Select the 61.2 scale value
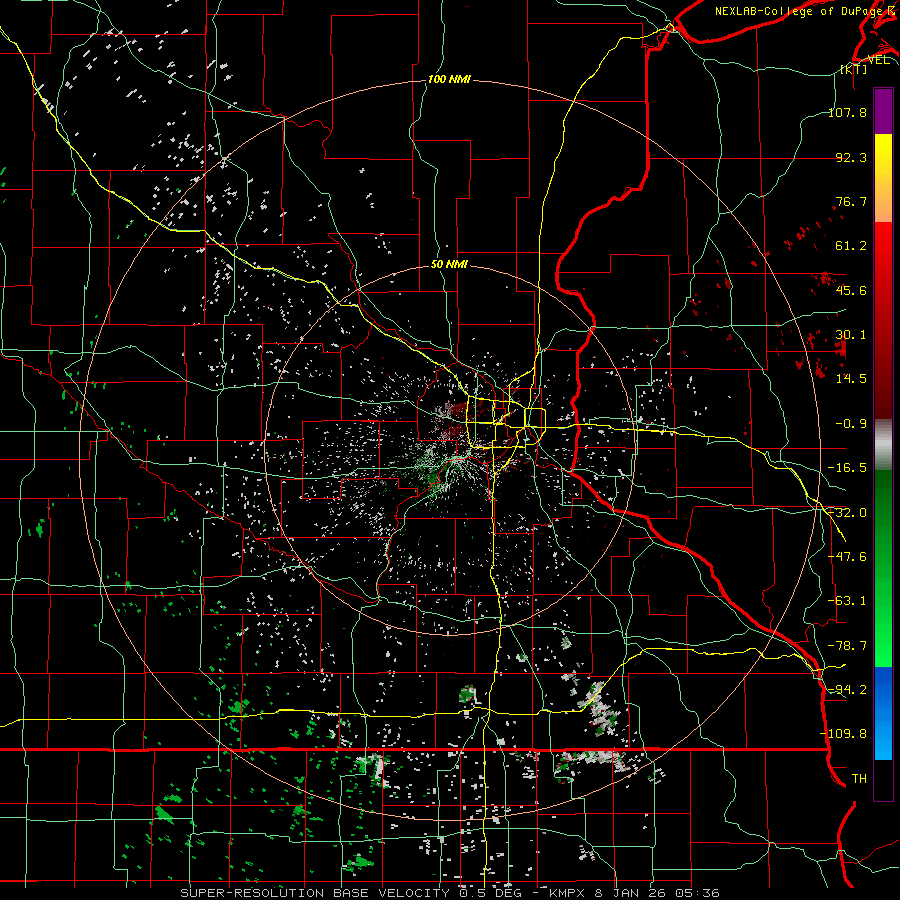 (x=851, y=246)
